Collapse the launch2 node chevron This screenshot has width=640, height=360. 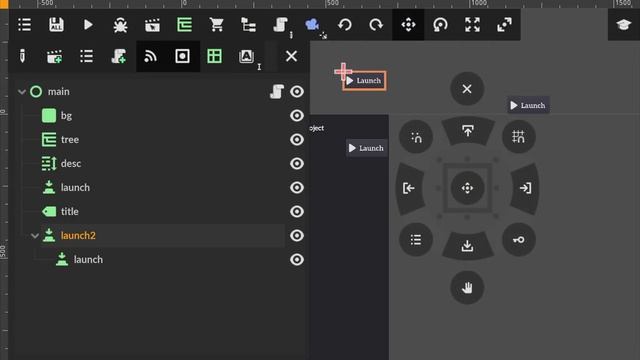[x=35, y=236]
